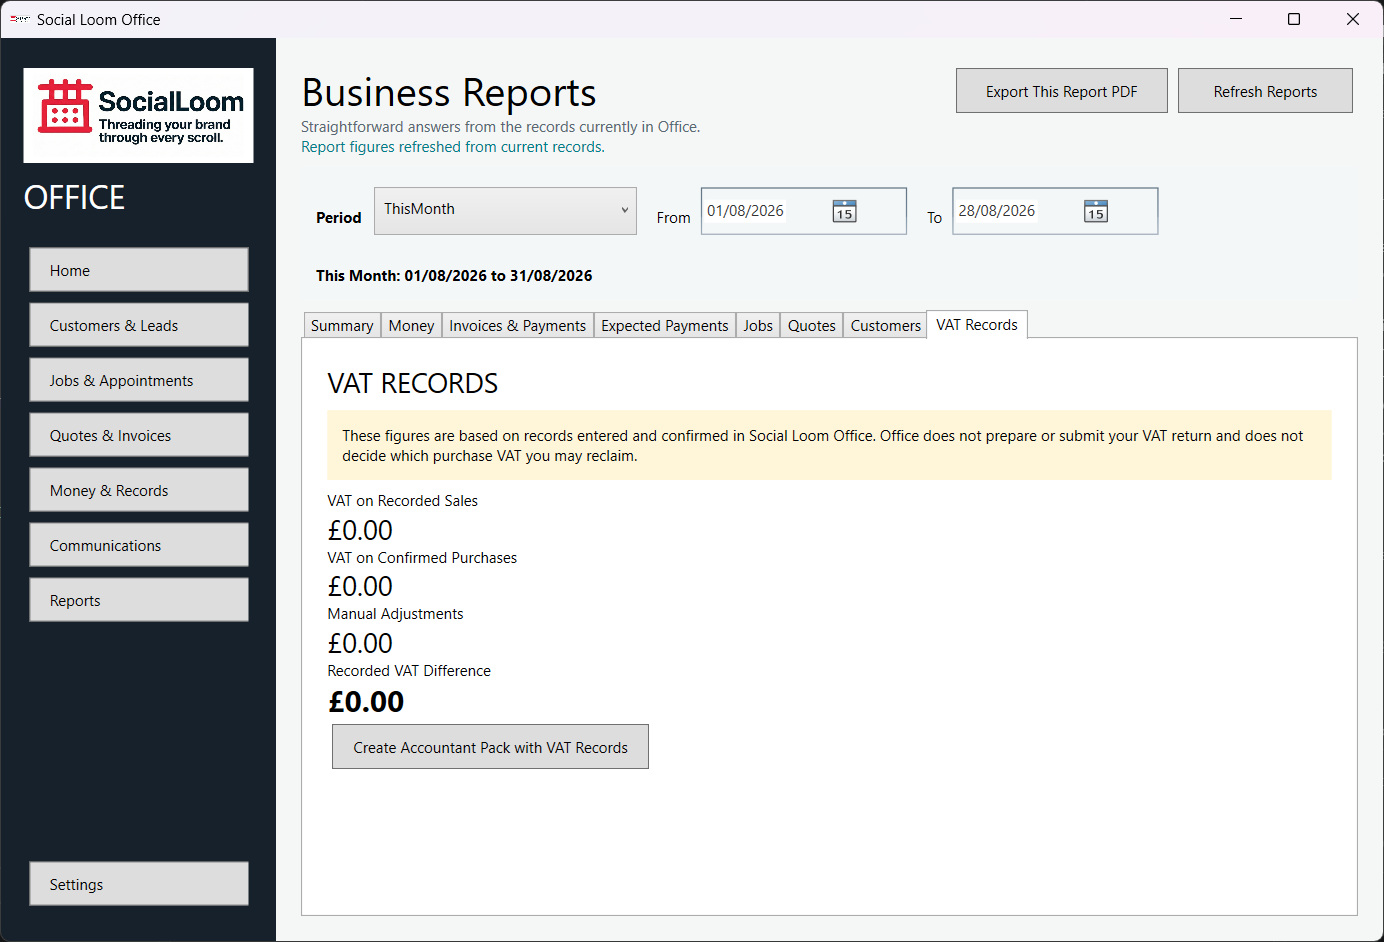Click the Refresh Reports button
Screen dimensions: 1384x942
tap(1265, 91)
